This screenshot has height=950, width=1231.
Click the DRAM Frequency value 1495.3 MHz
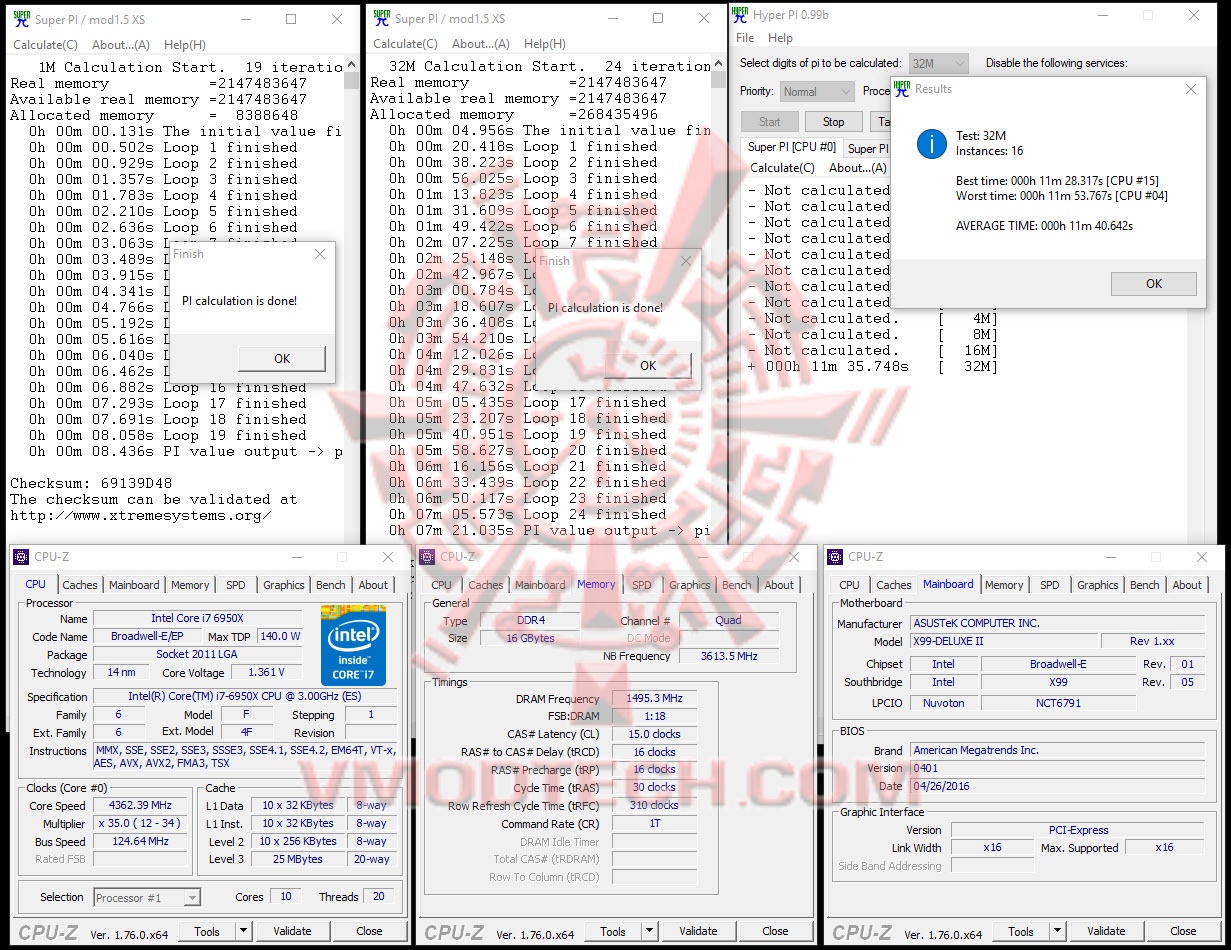coord(654,699)
